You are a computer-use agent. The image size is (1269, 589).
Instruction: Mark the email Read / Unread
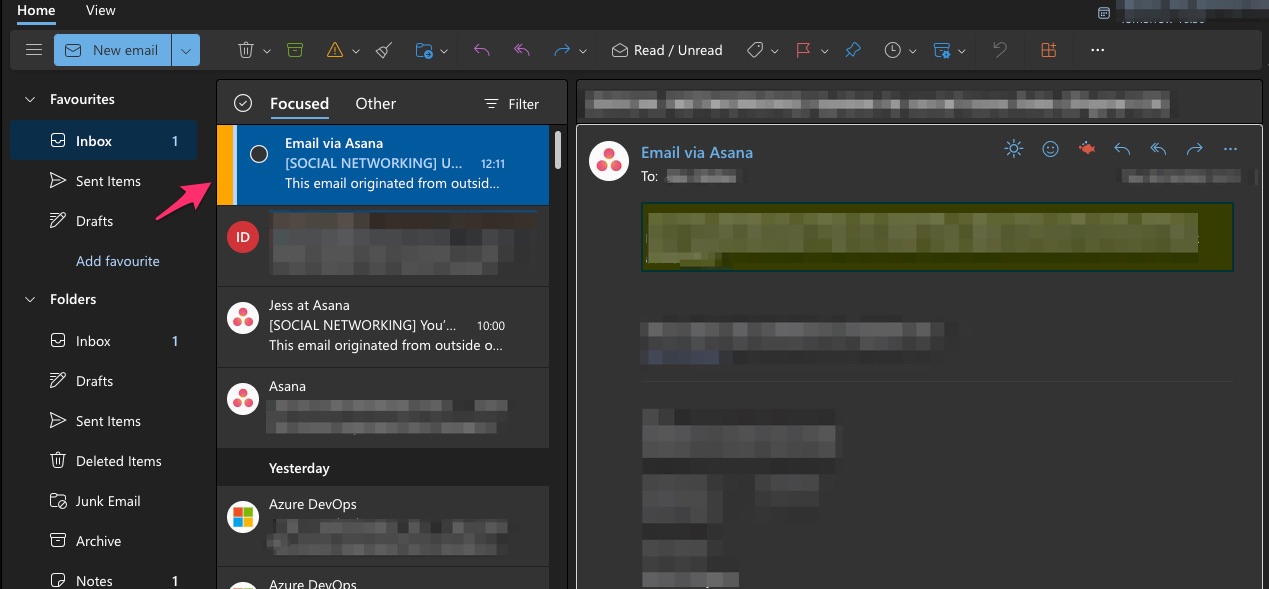667,49
